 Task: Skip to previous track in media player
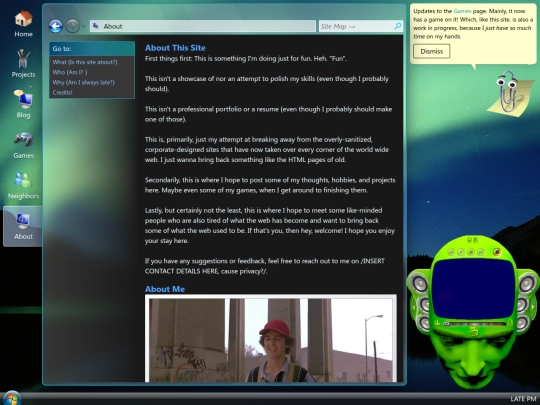pyautogui.click(x=451, y=252)
